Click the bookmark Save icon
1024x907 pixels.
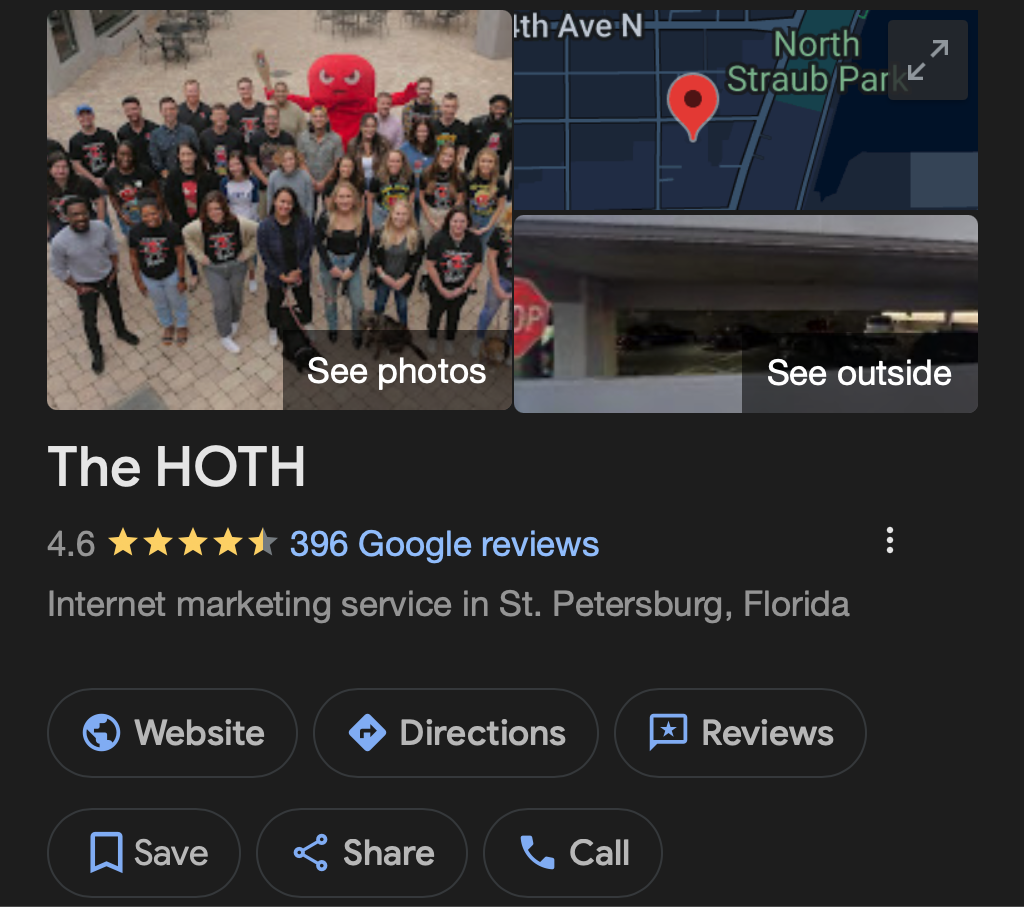[x=106, y=852]
